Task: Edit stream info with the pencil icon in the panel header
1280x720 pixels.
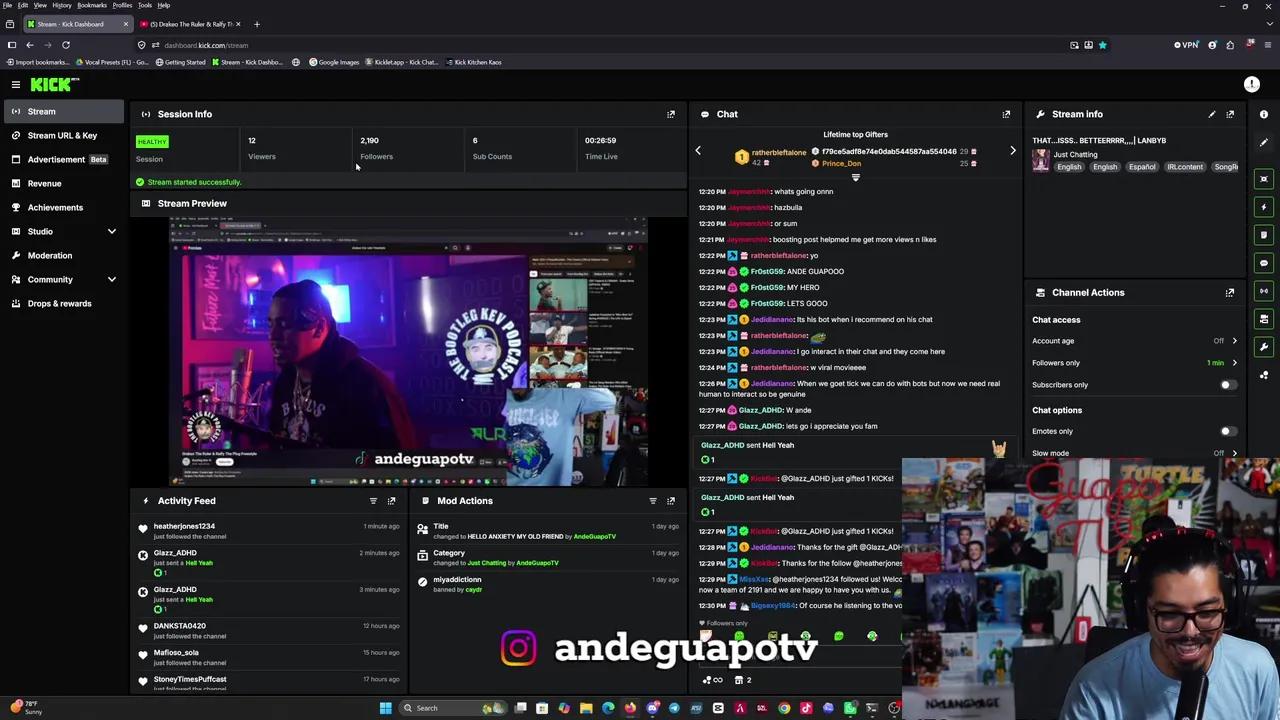Action: [x=1212, y=114]
